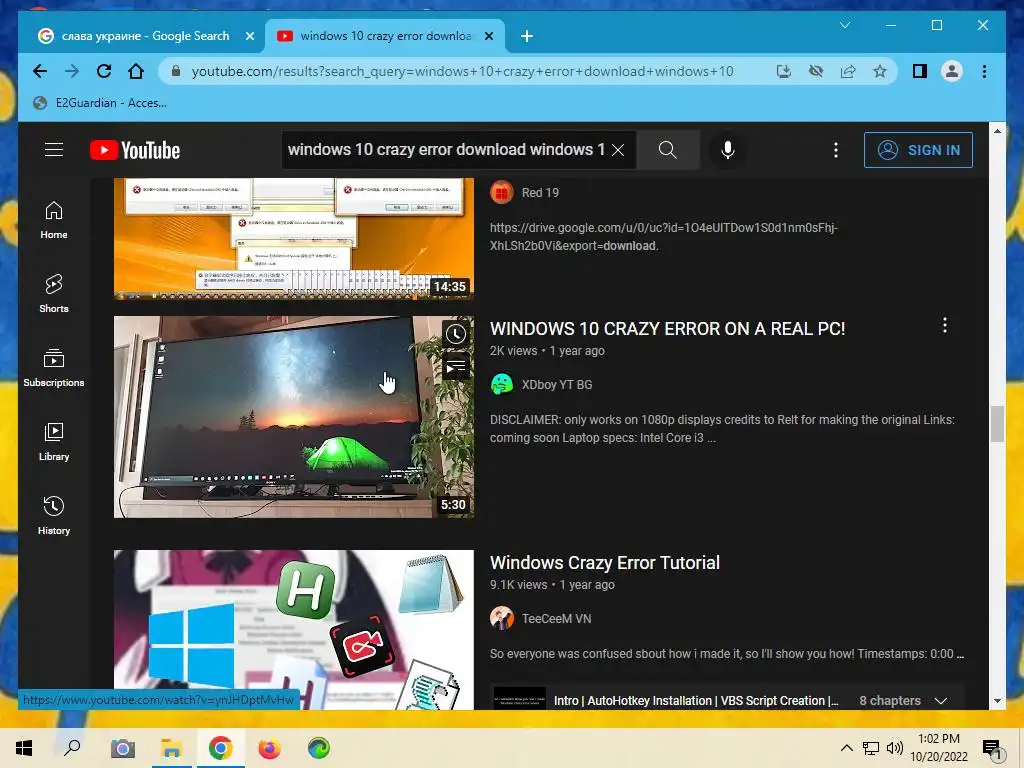Go to Chrome home page
This screenshot has height=768, width=1024.
click(x=136, y=71)
